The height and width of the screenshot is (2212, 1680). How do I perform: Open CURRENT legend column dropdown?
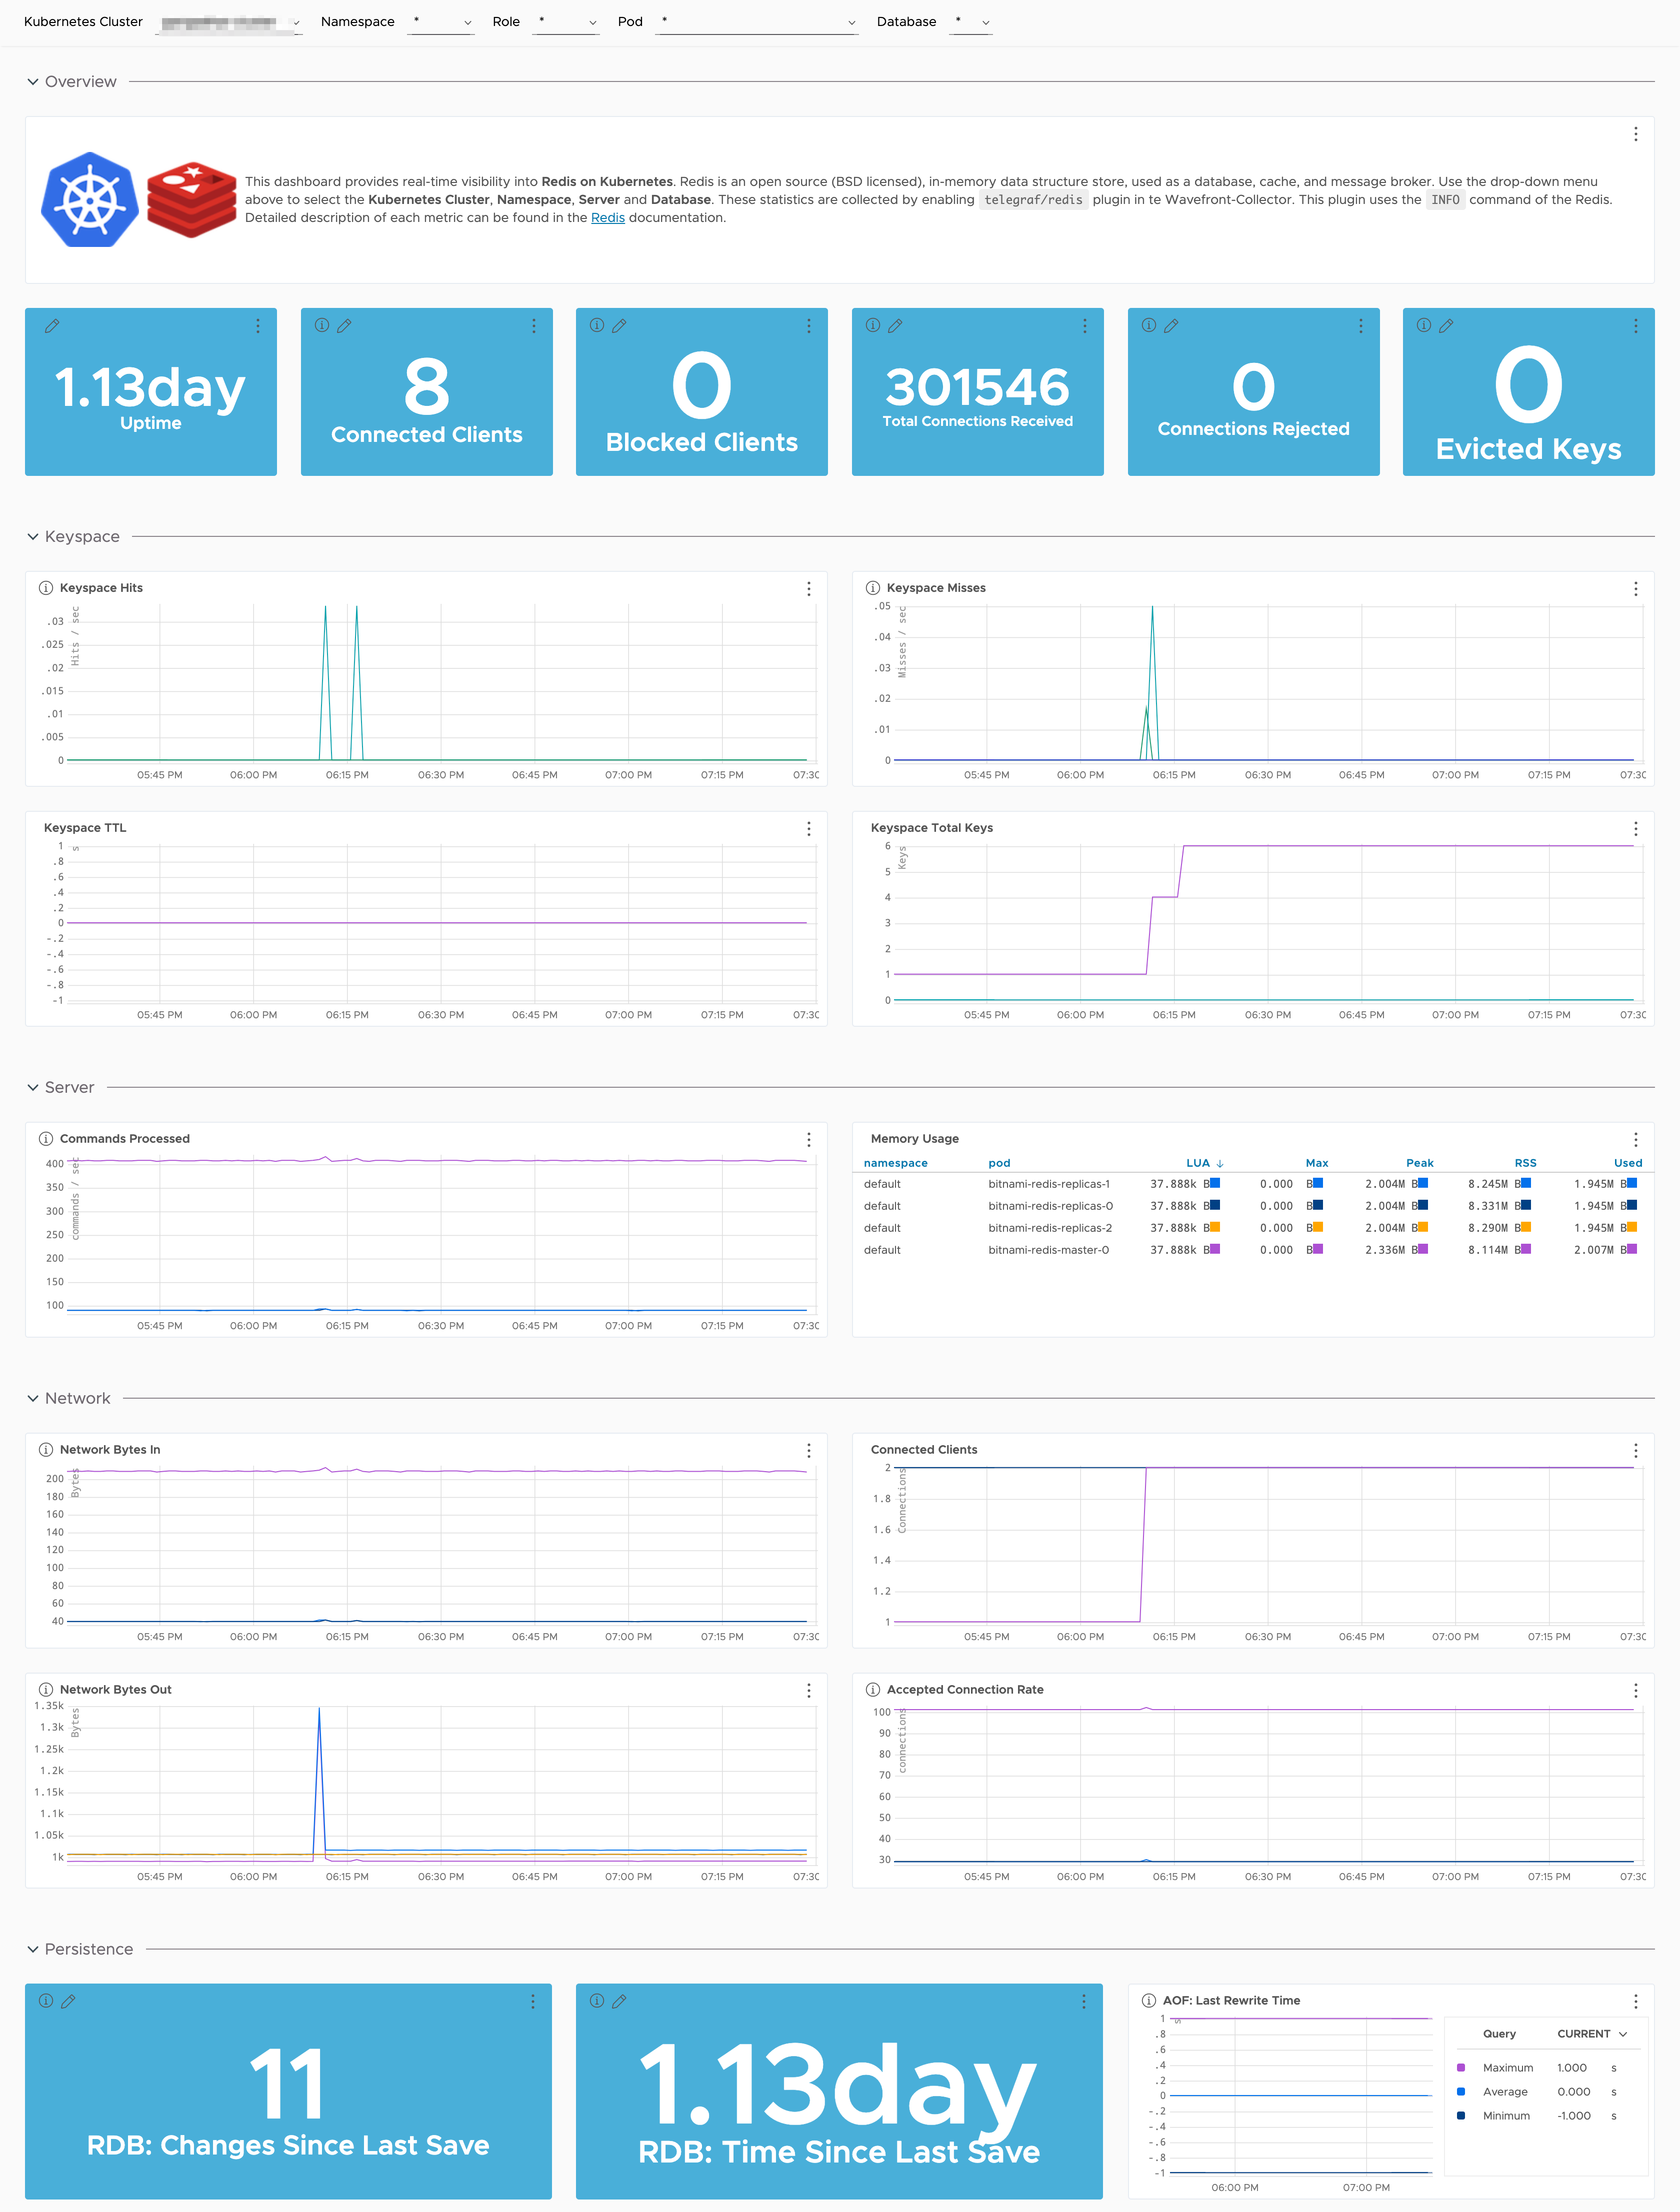1592,2034
